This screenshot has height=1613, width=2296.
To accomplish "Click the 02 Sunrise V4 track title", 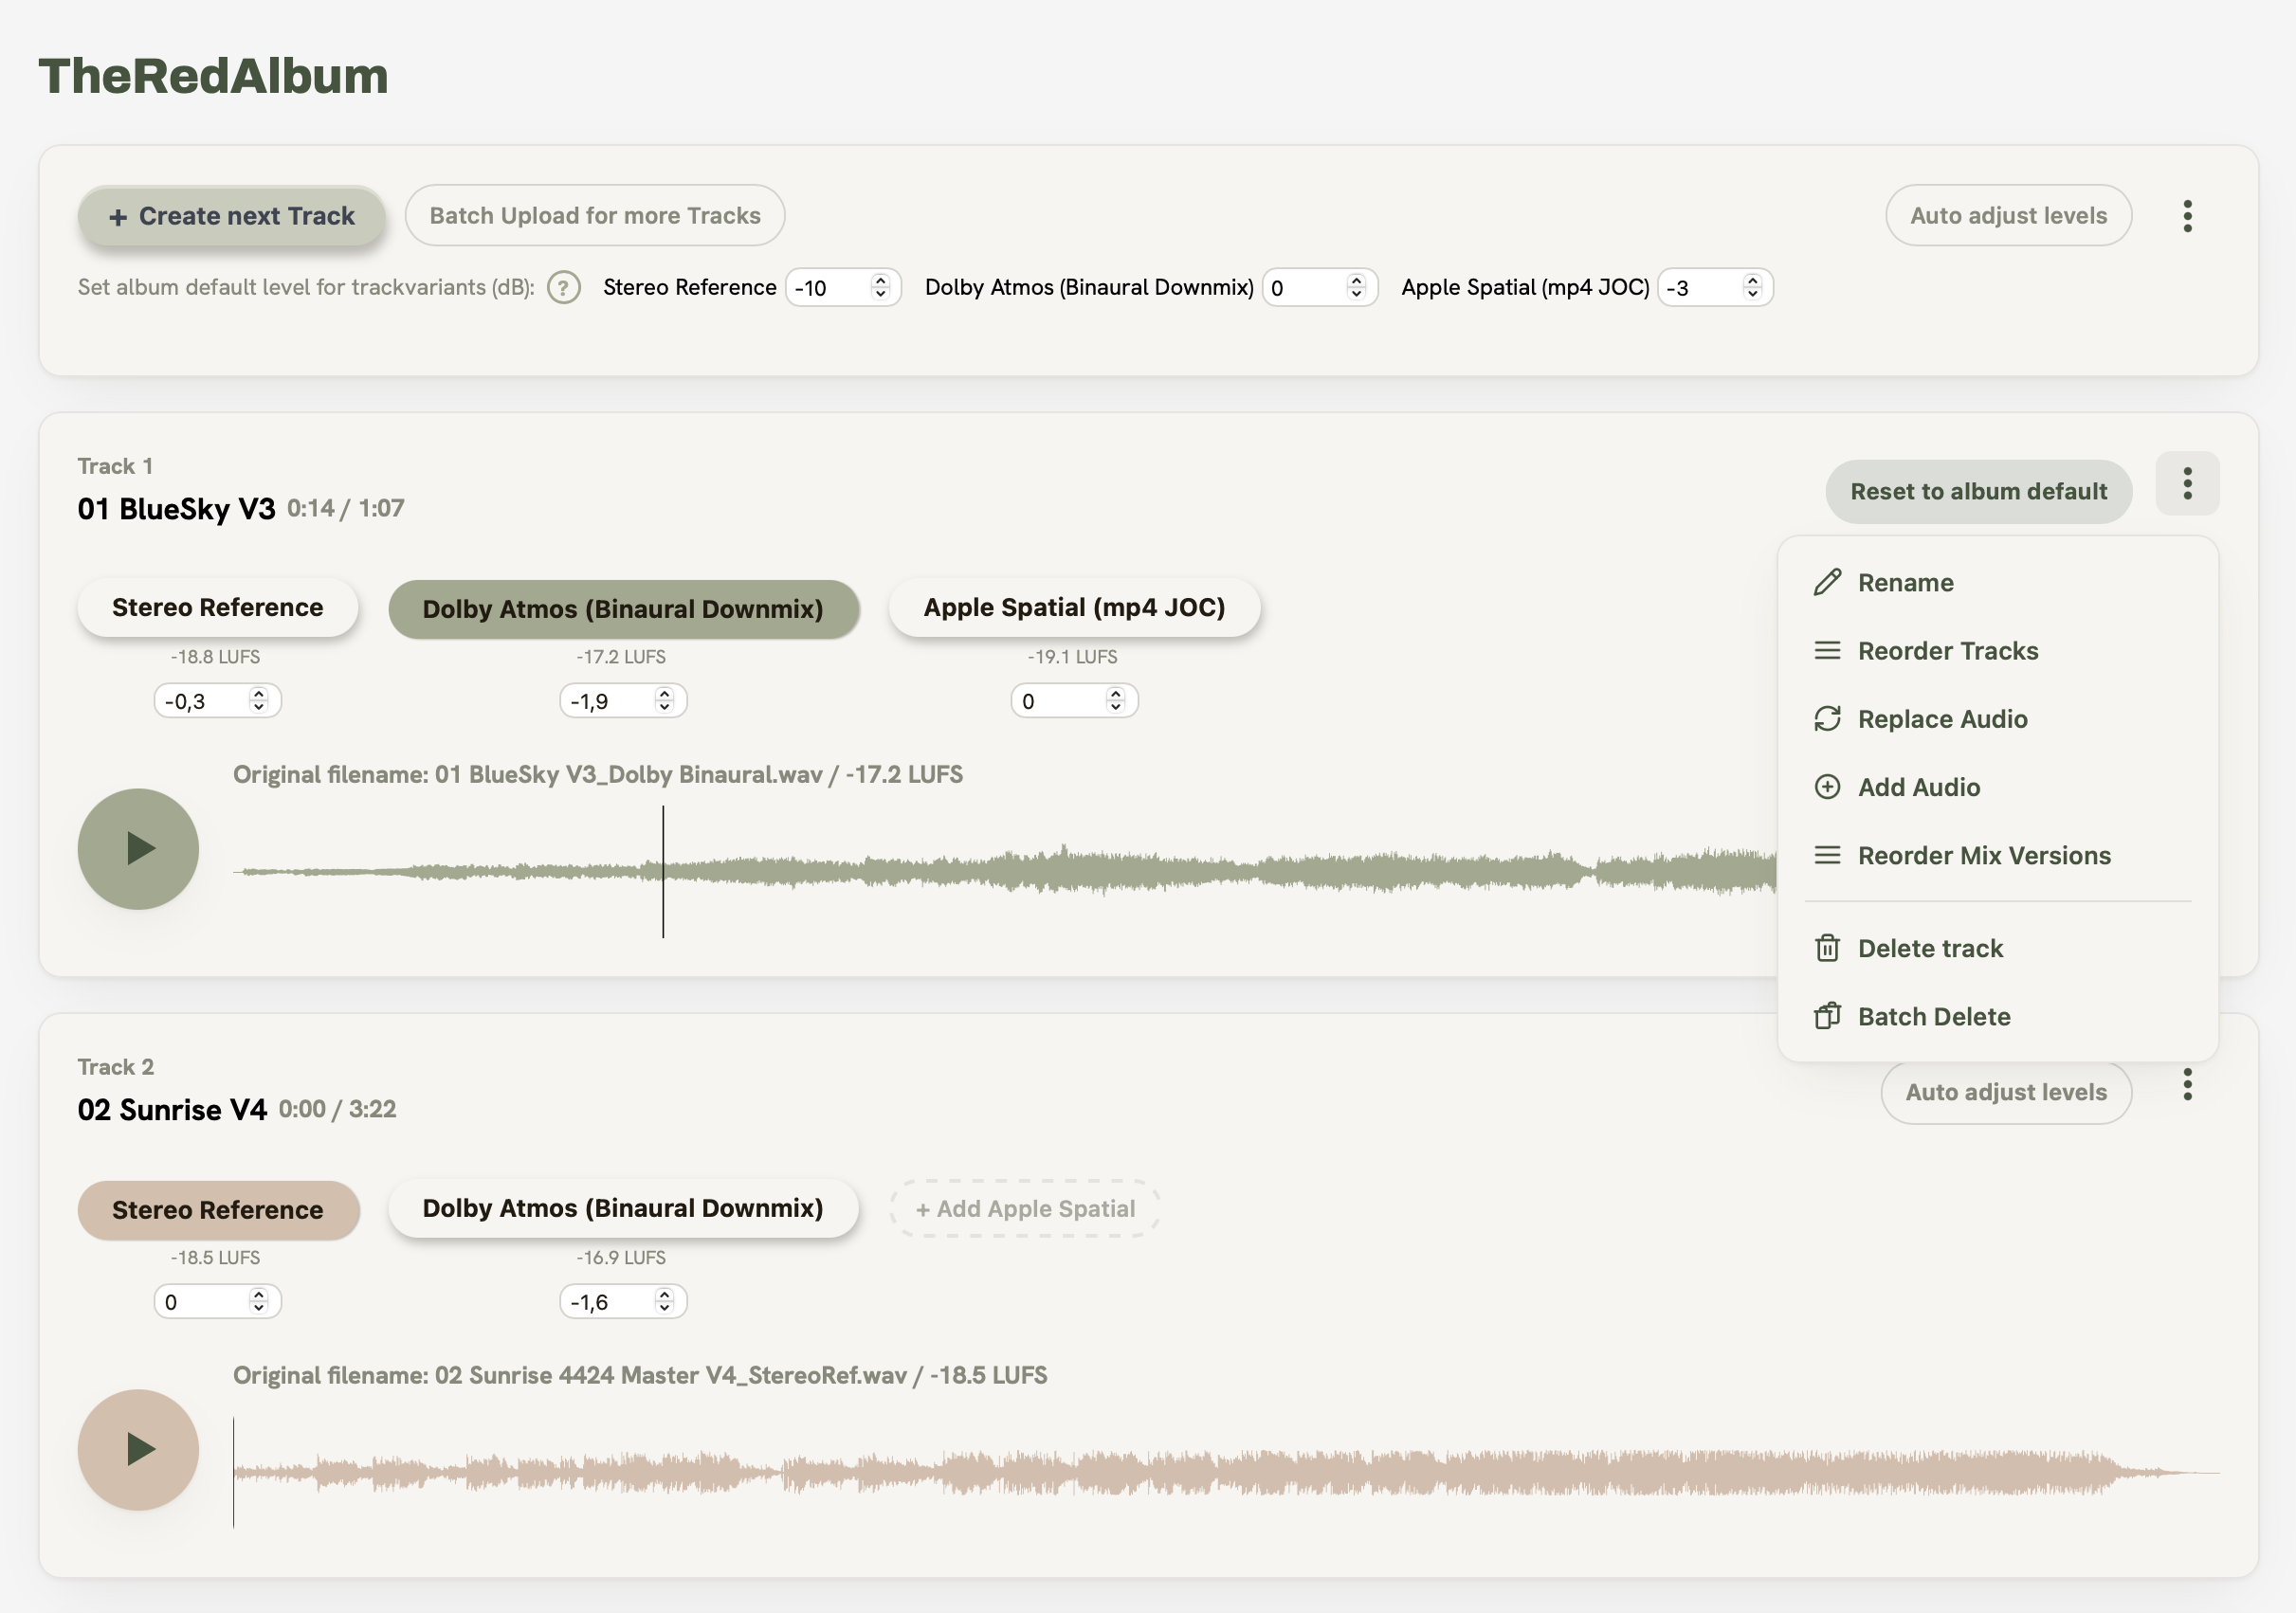I will [x=172, y=1110].
